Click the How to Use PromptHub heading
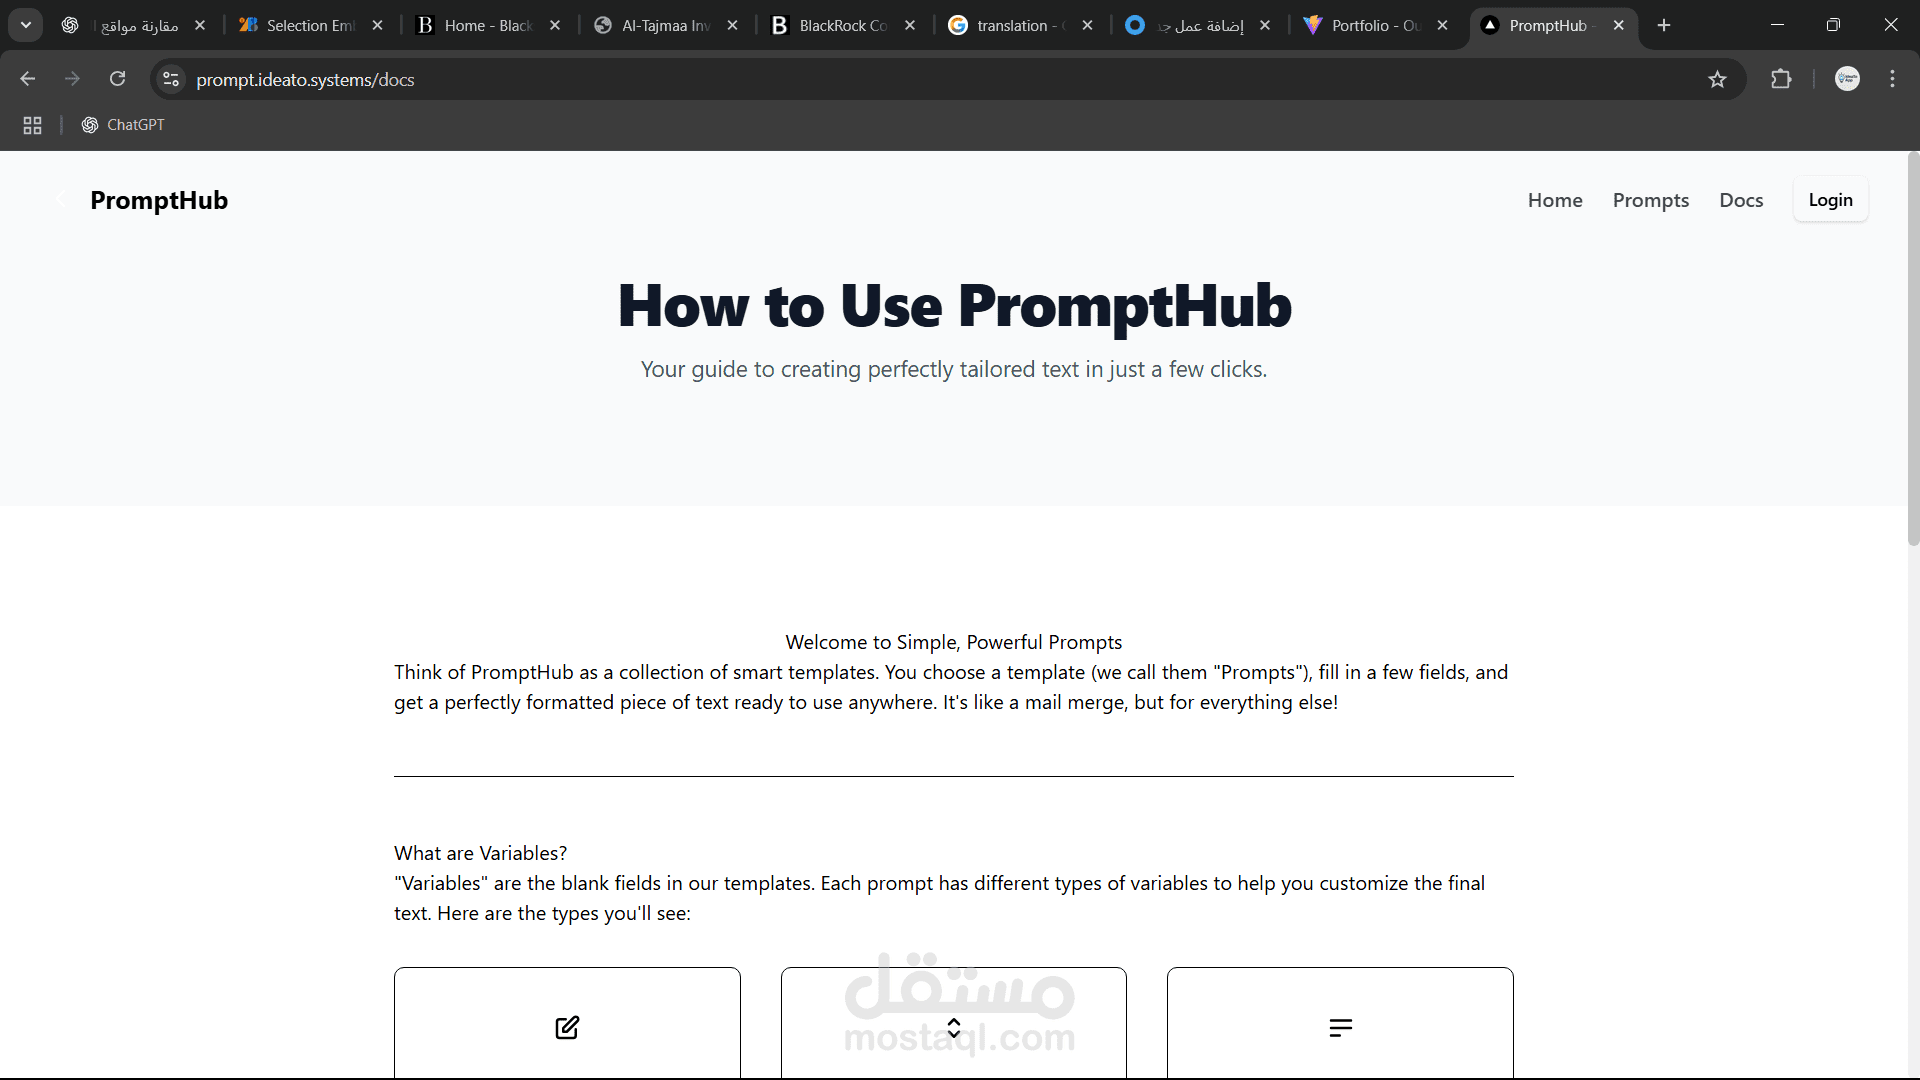This screenshot has width=1920, height=1080. coord(955,305)
